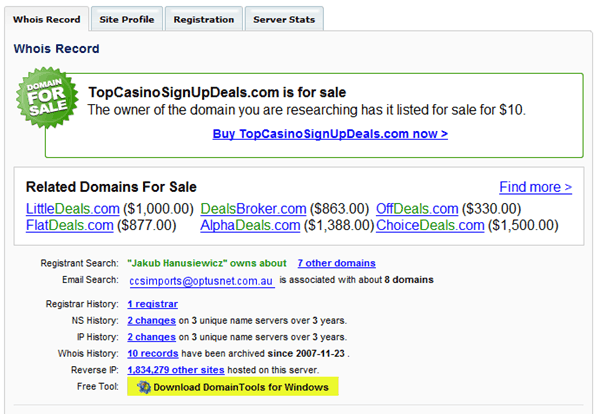This screenshot has width=598, height=415.
Task: Click the FlatDeals.com link
Action: tap(70, 225)
